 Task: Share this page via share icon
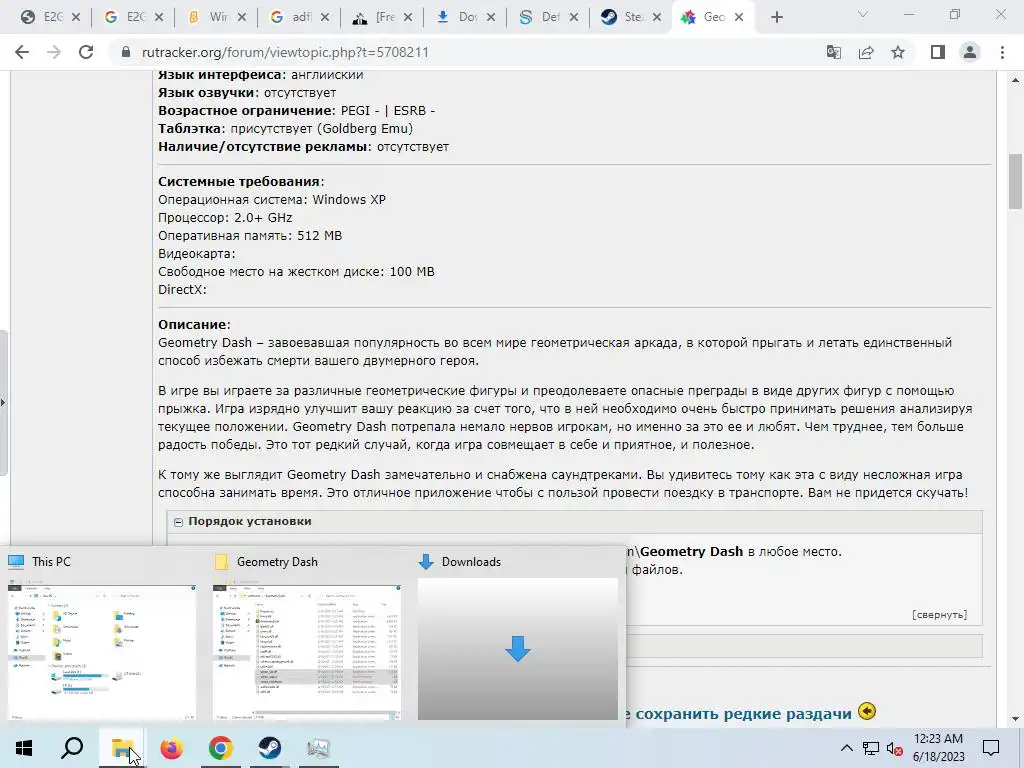point(866,52)
